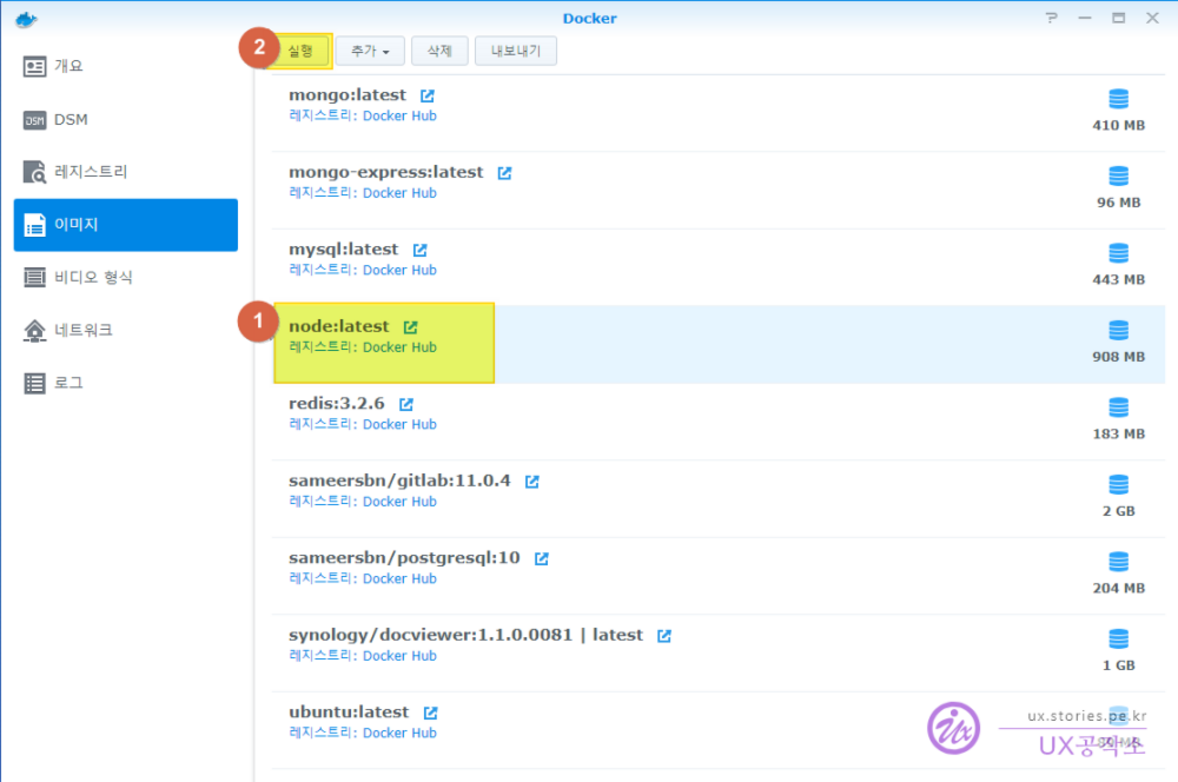Click the 내보내기 export button
The width and height of the screenshot is (1178, 782).
pyautogui.click(x=516, y=51)
